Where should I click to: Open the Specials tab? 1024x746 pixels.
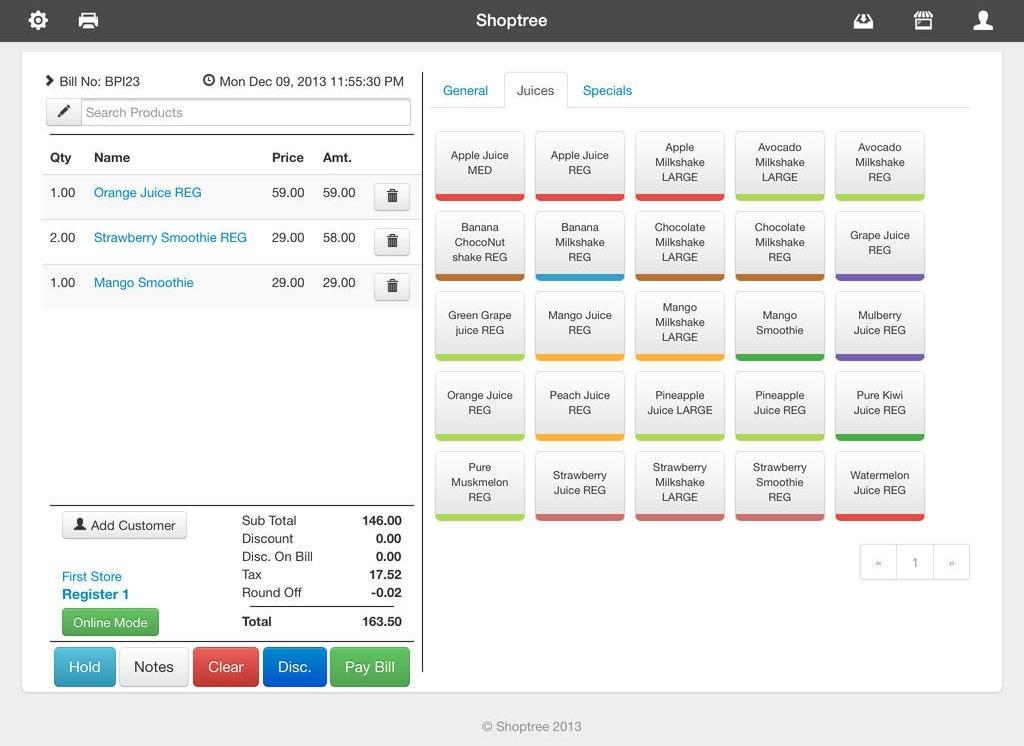[607, 91]
